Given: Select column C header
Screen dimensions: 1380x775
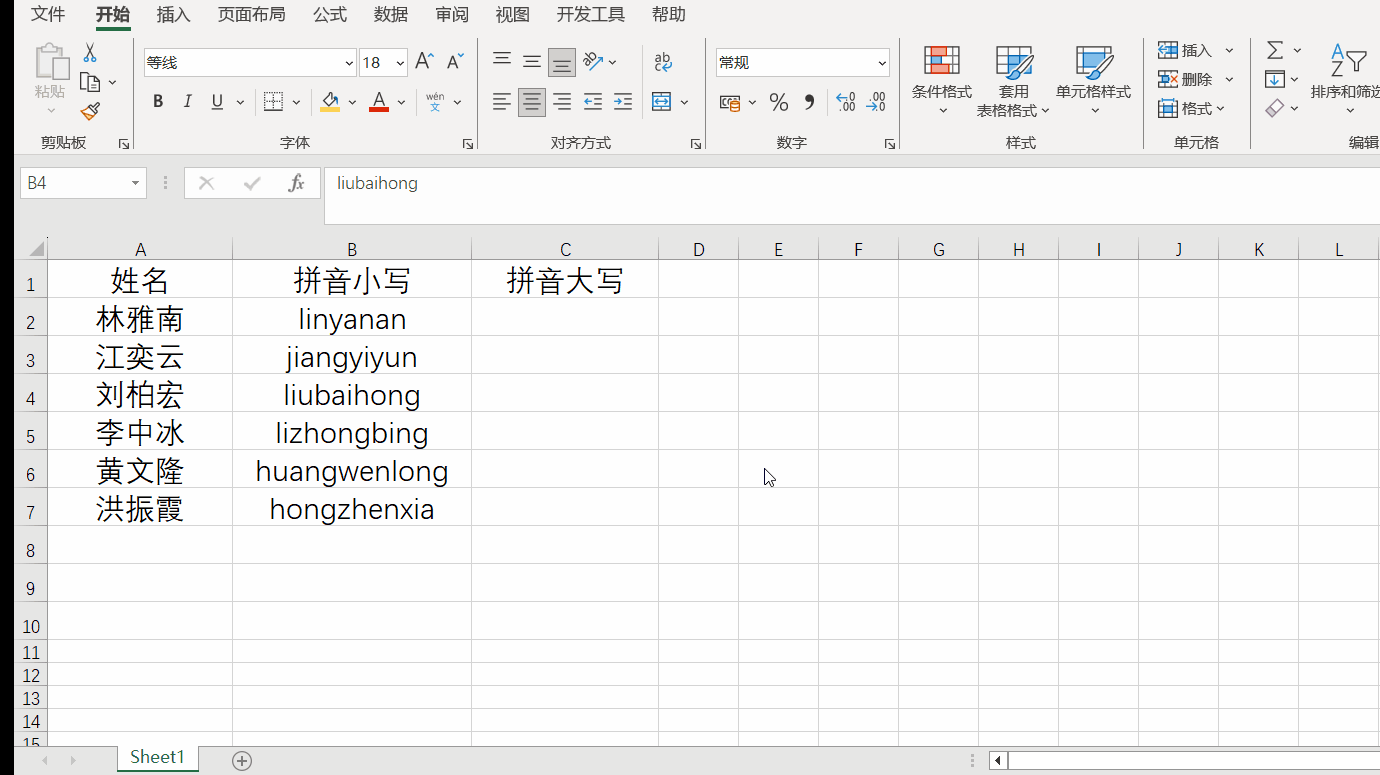Looking at the screenshot, I should click(565, 250).
